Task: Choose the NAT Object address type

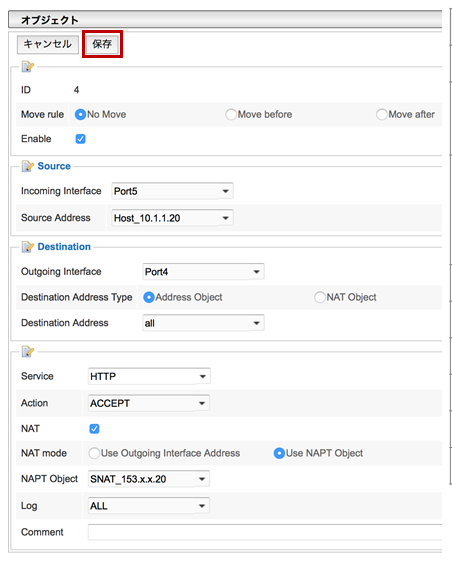Action: point(320,297)
